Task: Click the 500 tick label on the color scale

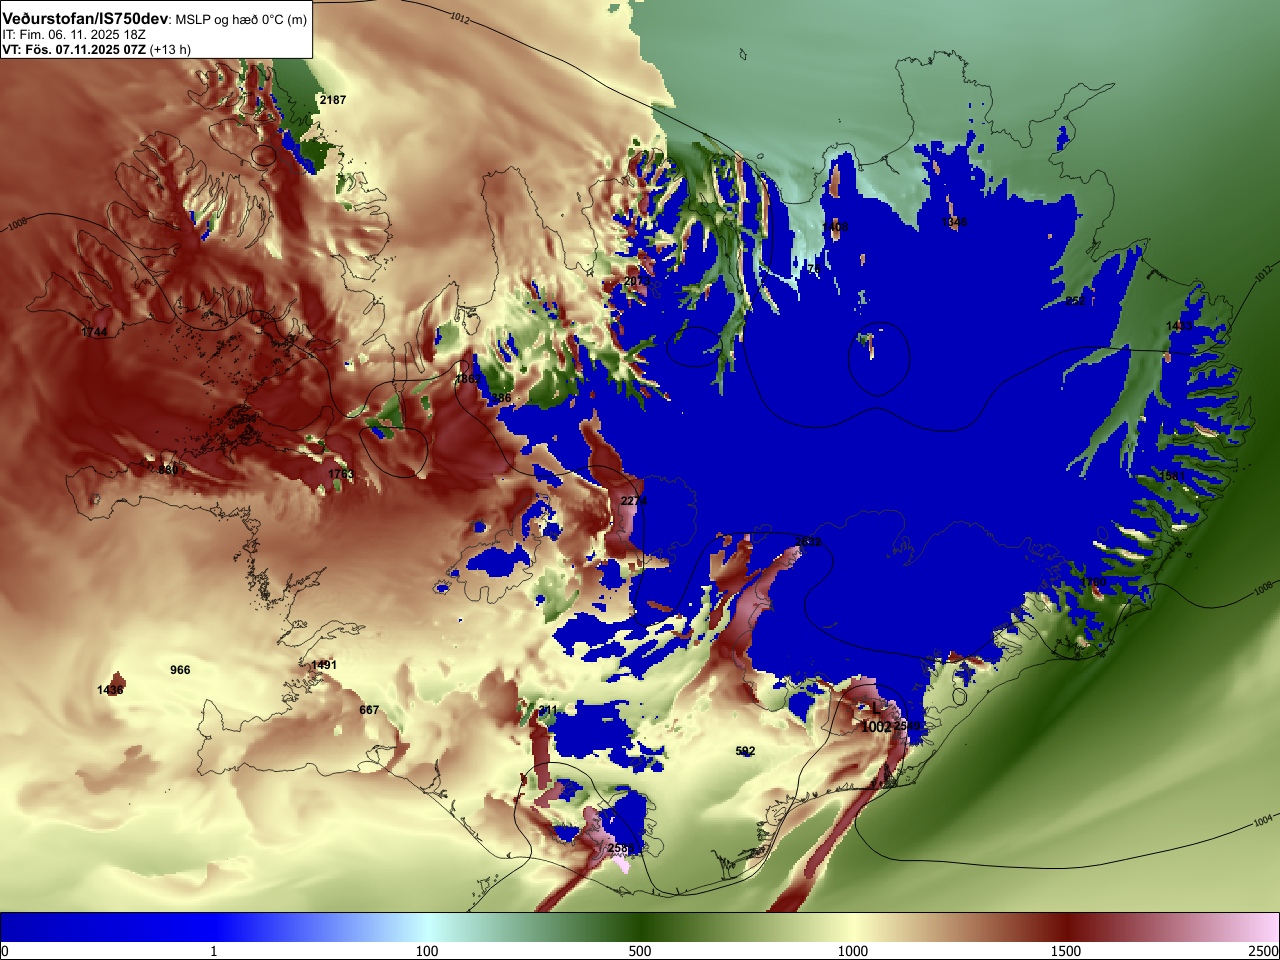Action: [x=640, y=951]
